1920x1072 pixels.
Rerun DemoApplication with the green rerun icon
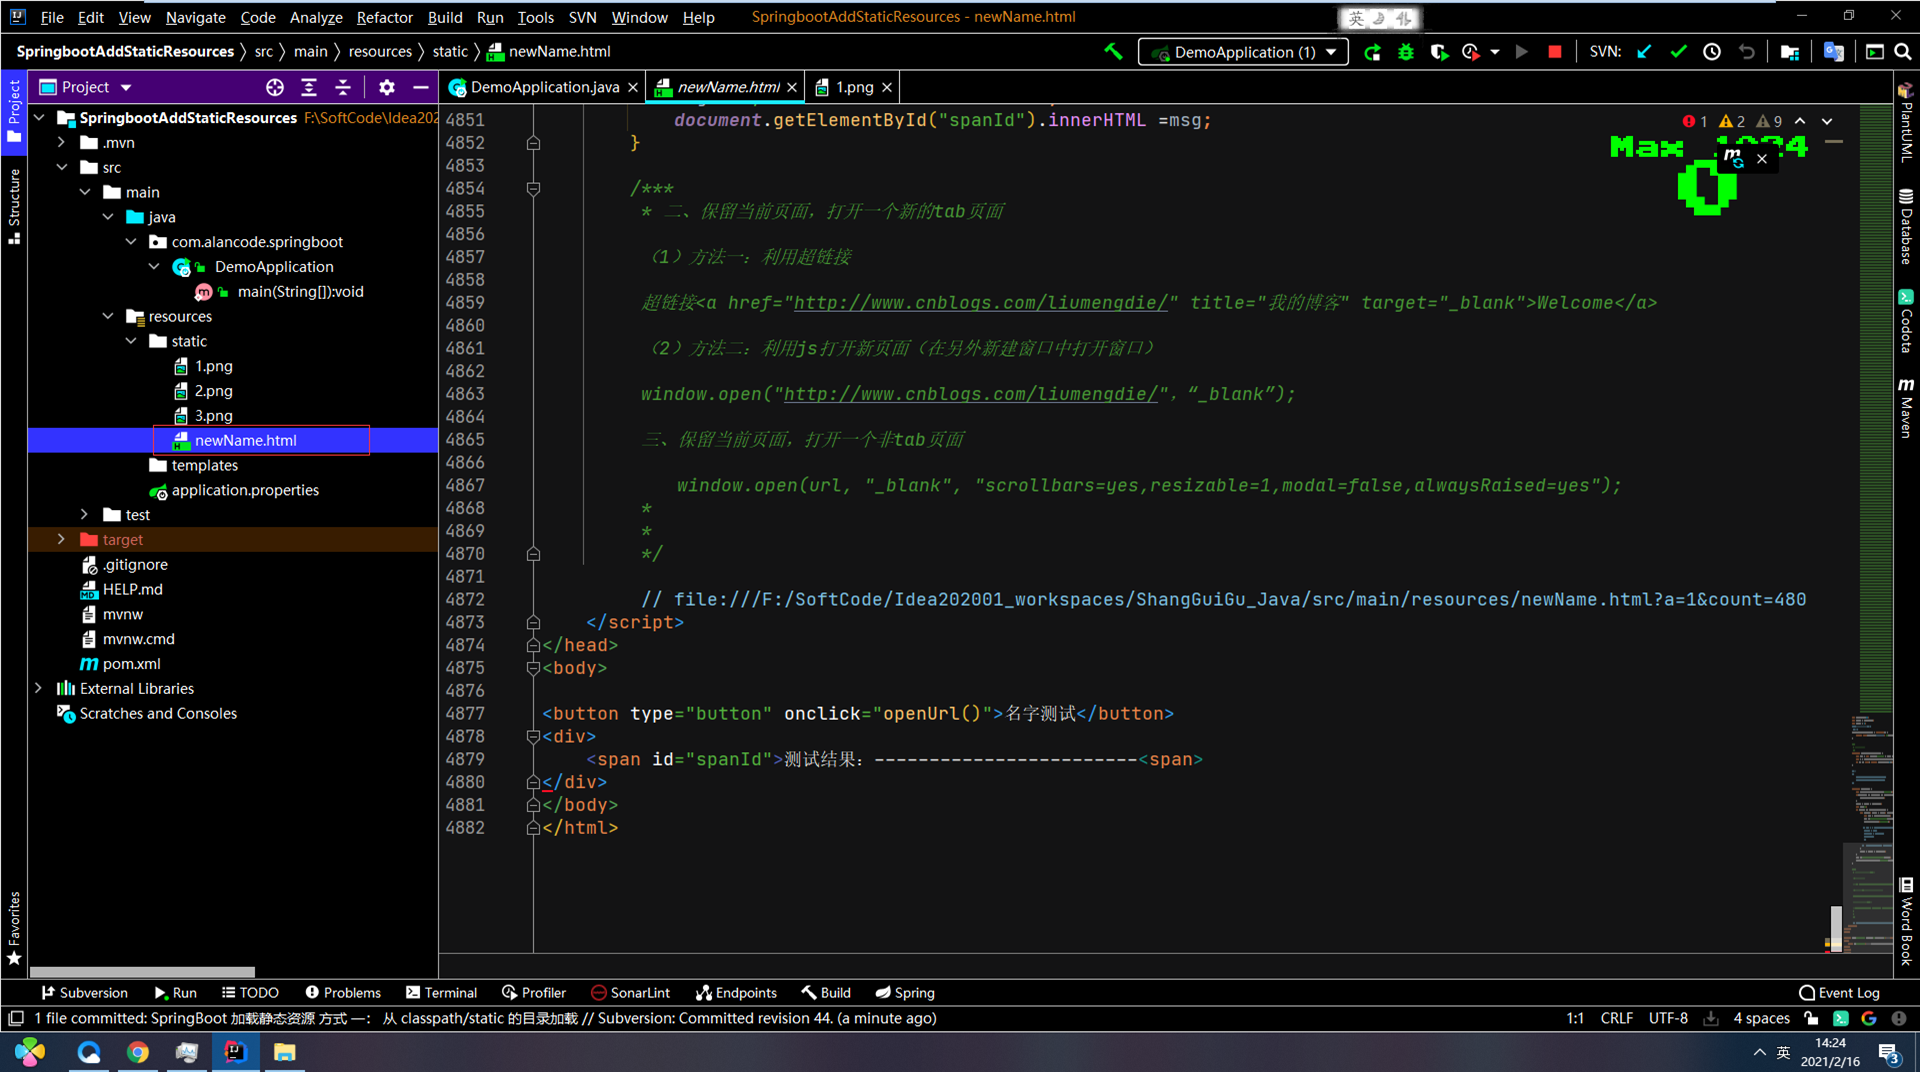[x=1373, y=52]
